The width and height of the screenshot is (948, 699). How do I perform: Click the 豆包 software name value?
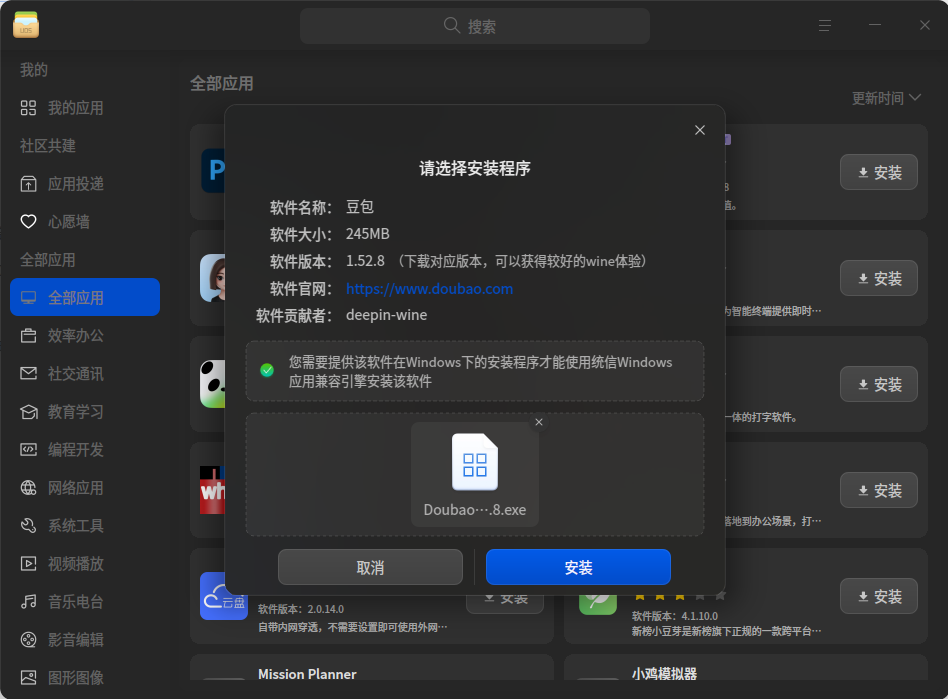(x=360, y=207)
